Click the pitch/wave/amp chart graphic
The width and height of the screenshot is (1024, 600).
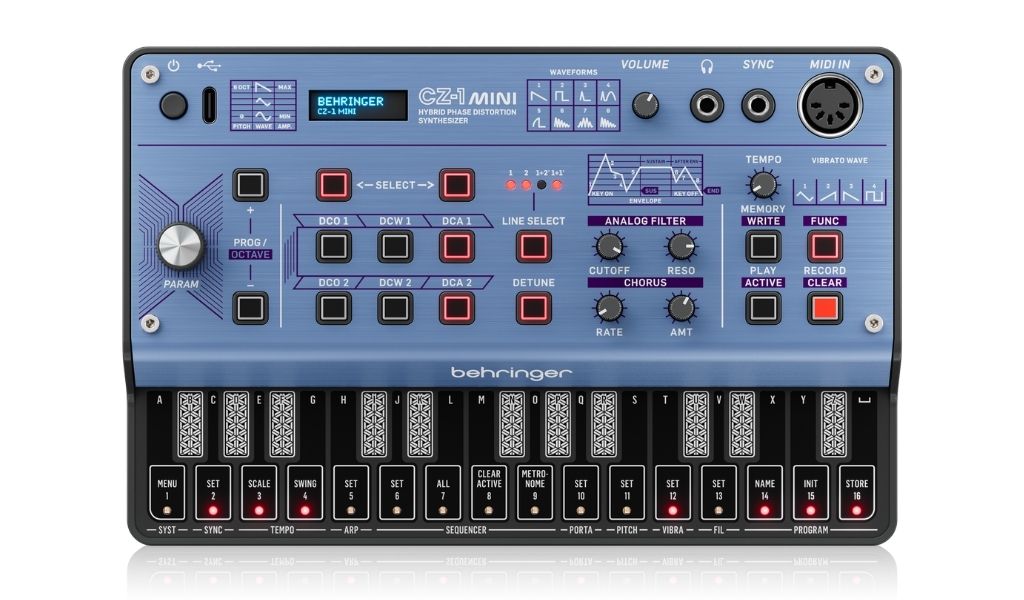pyautogui.click(x=263, y=105)
